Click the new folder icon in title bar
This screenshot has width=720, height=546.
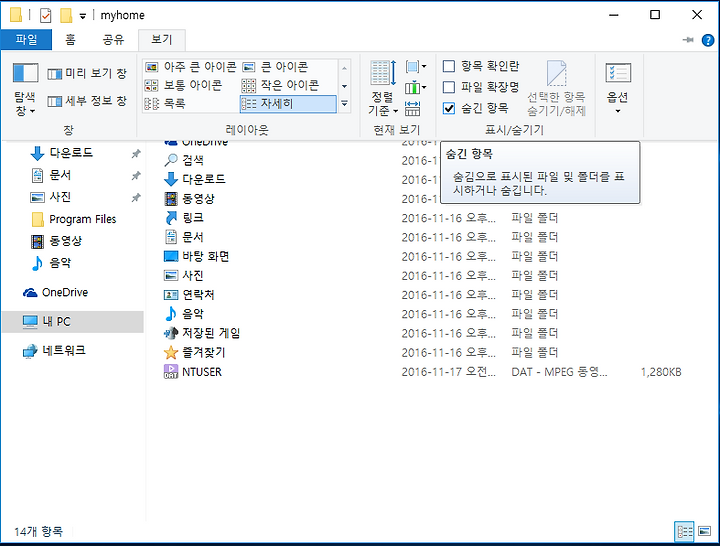click(66, 15)
